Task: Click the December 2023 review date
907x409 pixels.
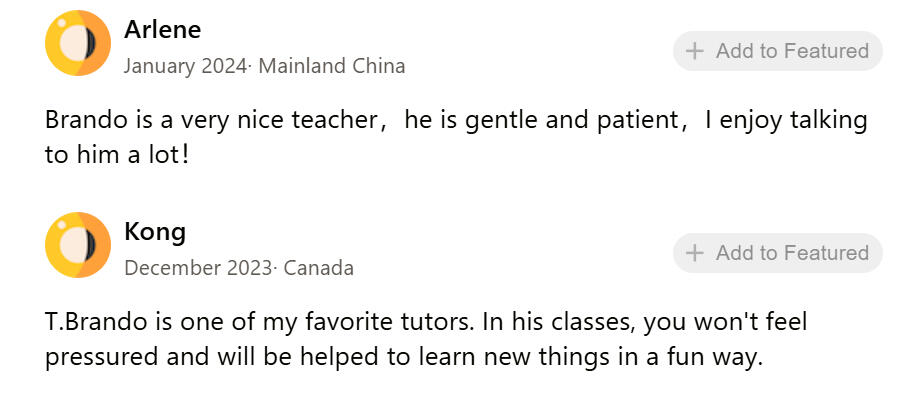Action: point(199,269)
